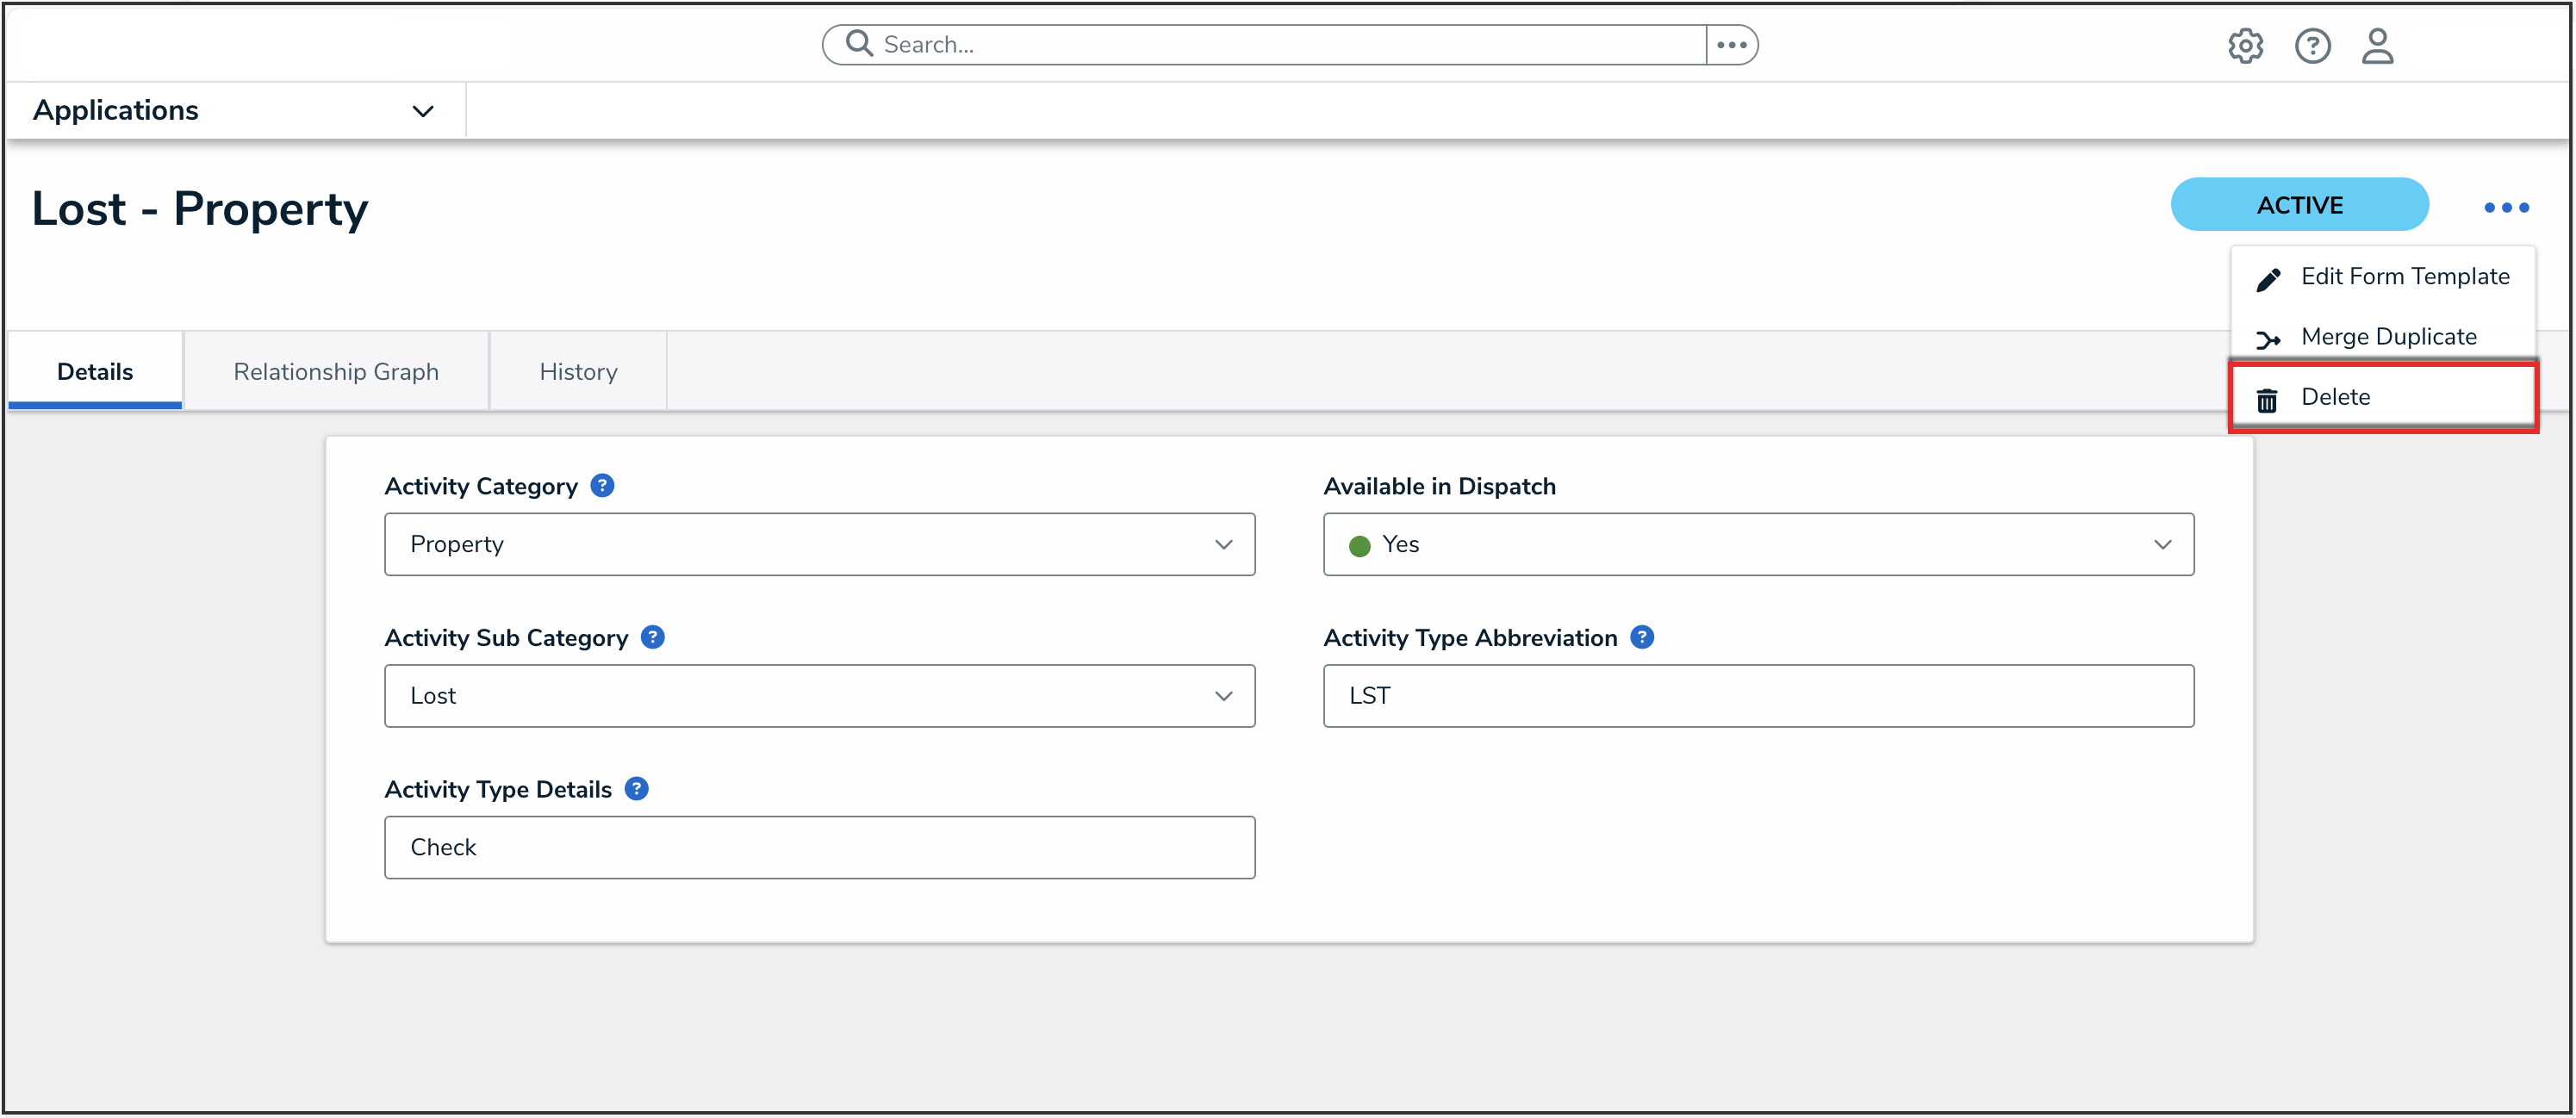Click Activity Type Abbreviation help icon
2576x1118 pixels.
1641,637
